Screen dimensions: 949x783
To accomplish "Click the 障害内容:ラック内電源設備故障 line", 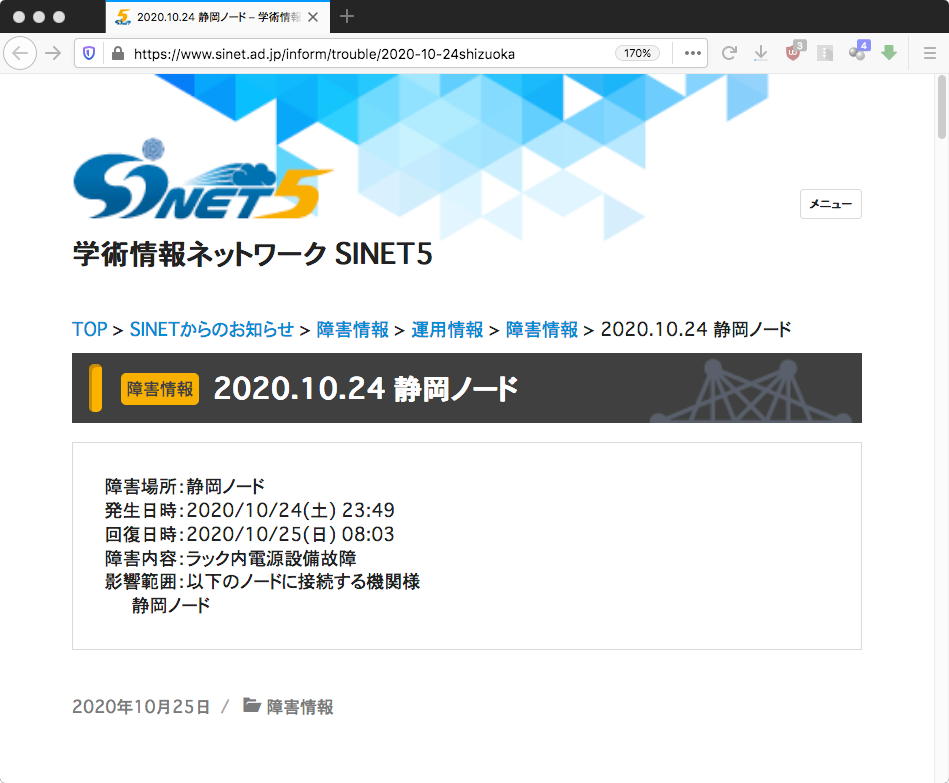I will pos(231,558).
